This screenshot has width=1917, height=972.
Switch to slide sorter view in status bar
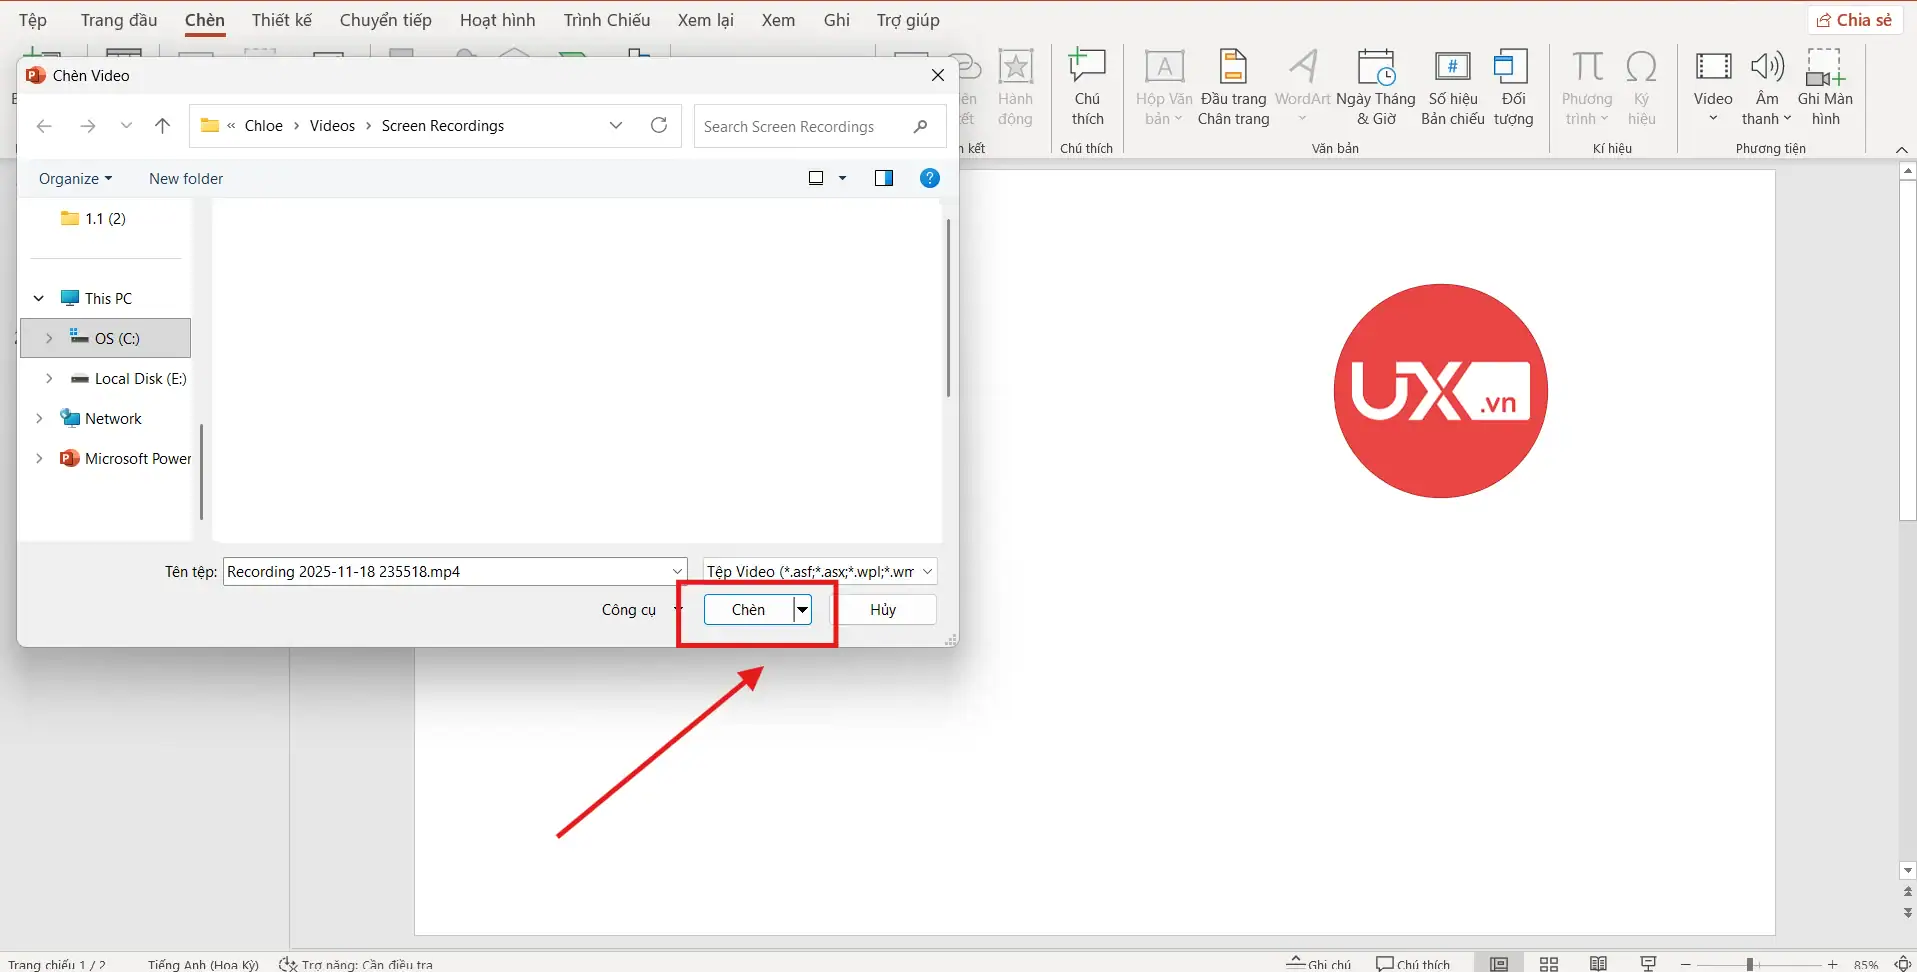point(1549,964)
